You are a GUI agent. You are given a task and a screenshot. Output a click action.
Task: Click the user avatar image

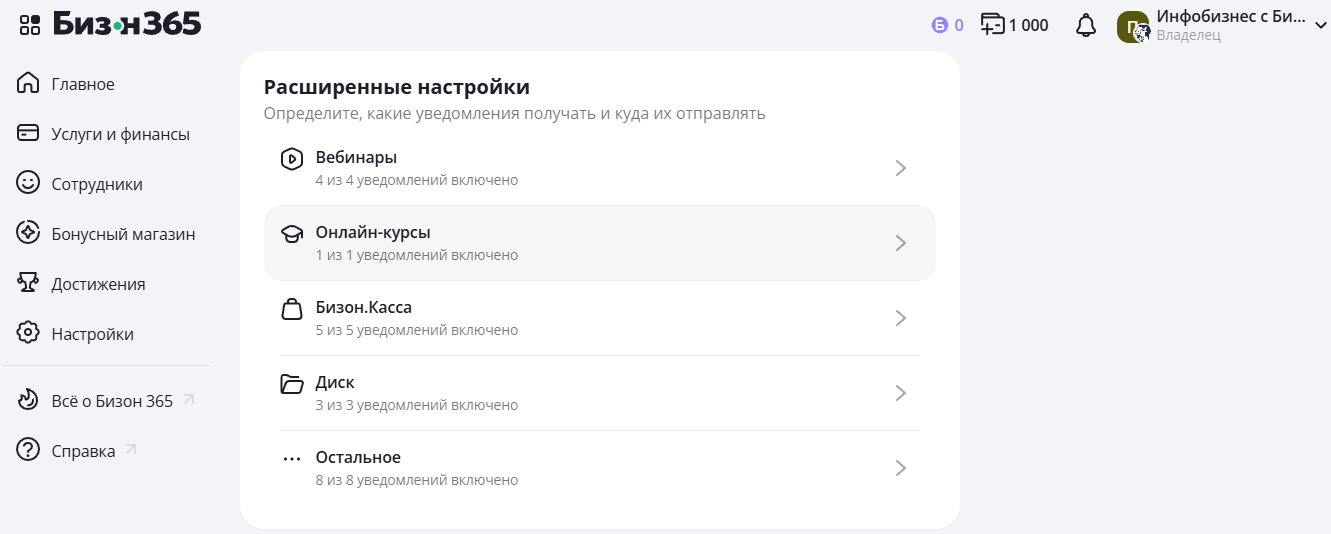(x=1133, y=27)
